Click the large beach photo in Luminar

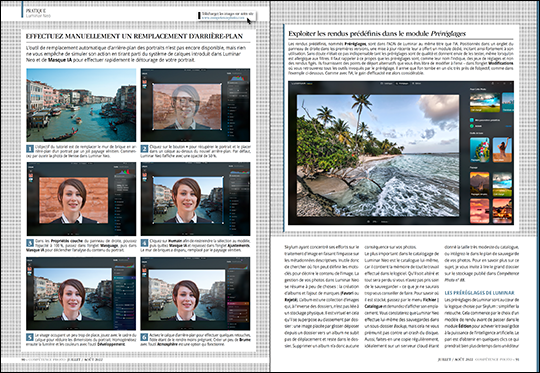point(378,156)
